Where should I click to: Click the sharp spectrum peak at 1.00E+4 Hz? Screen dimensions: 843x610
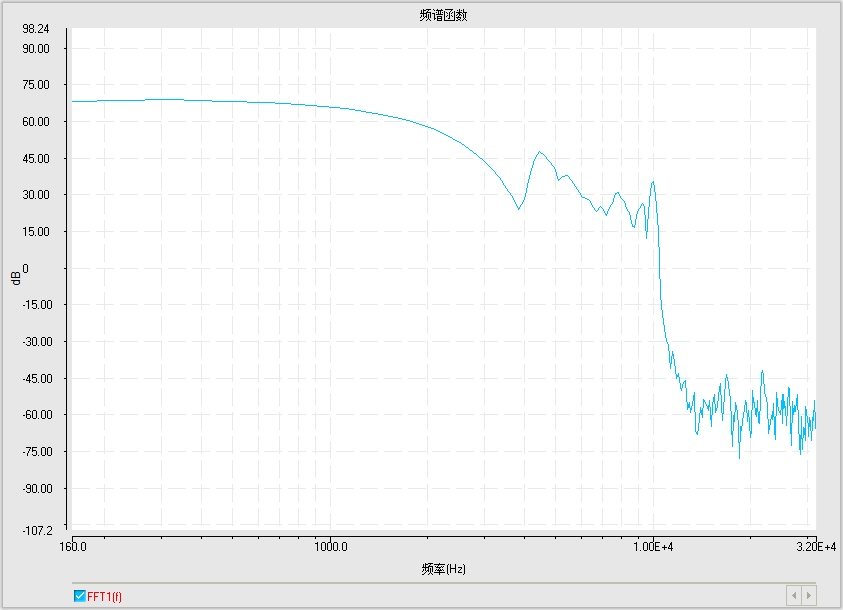click(x=653, y=182)
